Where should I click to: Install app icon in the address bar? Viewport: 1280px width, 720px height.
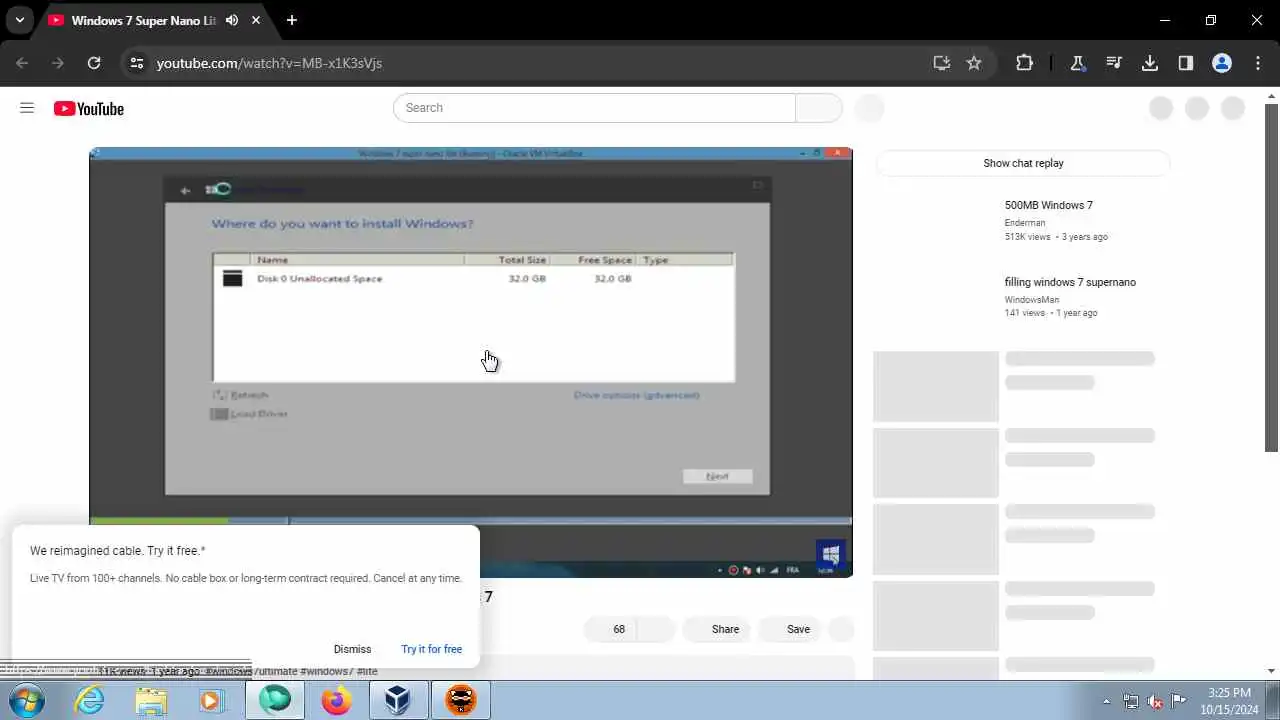(941, 63)
